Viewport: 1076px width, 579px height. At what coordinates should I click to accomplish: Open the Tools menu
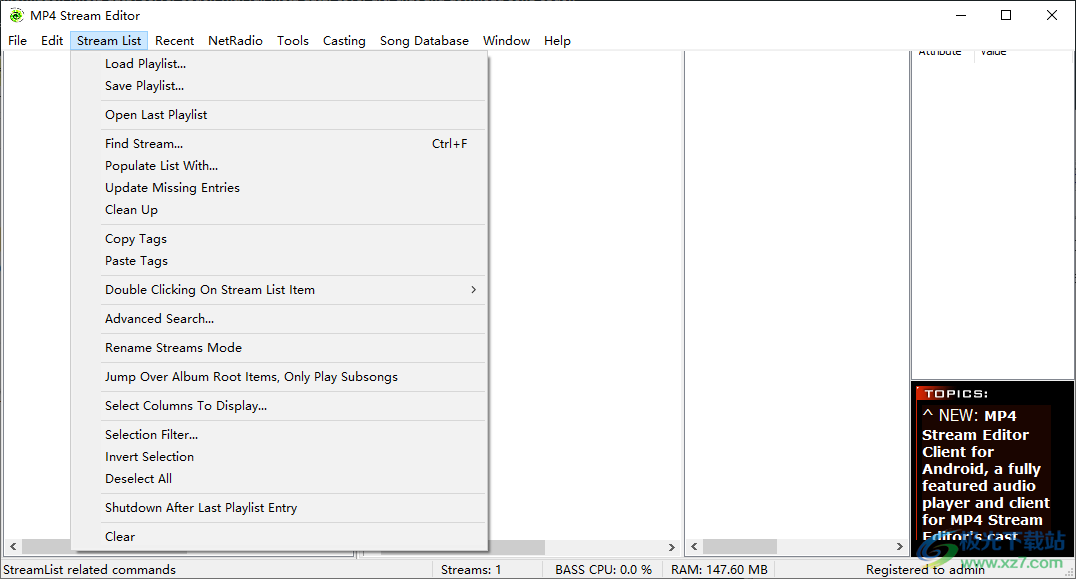tap(293, 40)
